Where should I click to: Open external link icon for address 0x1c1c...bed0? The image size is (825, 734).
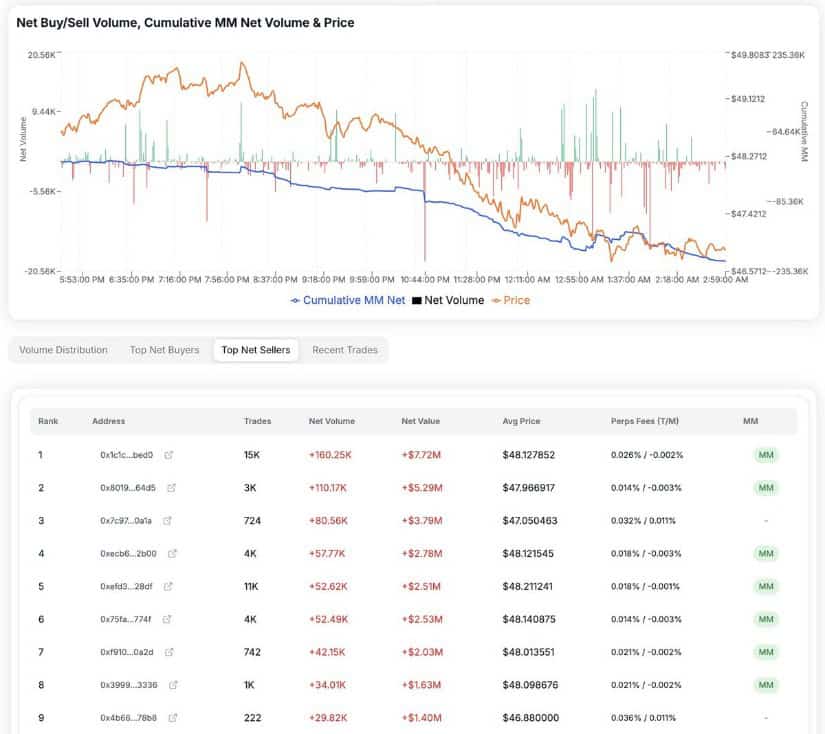(169, 455)
